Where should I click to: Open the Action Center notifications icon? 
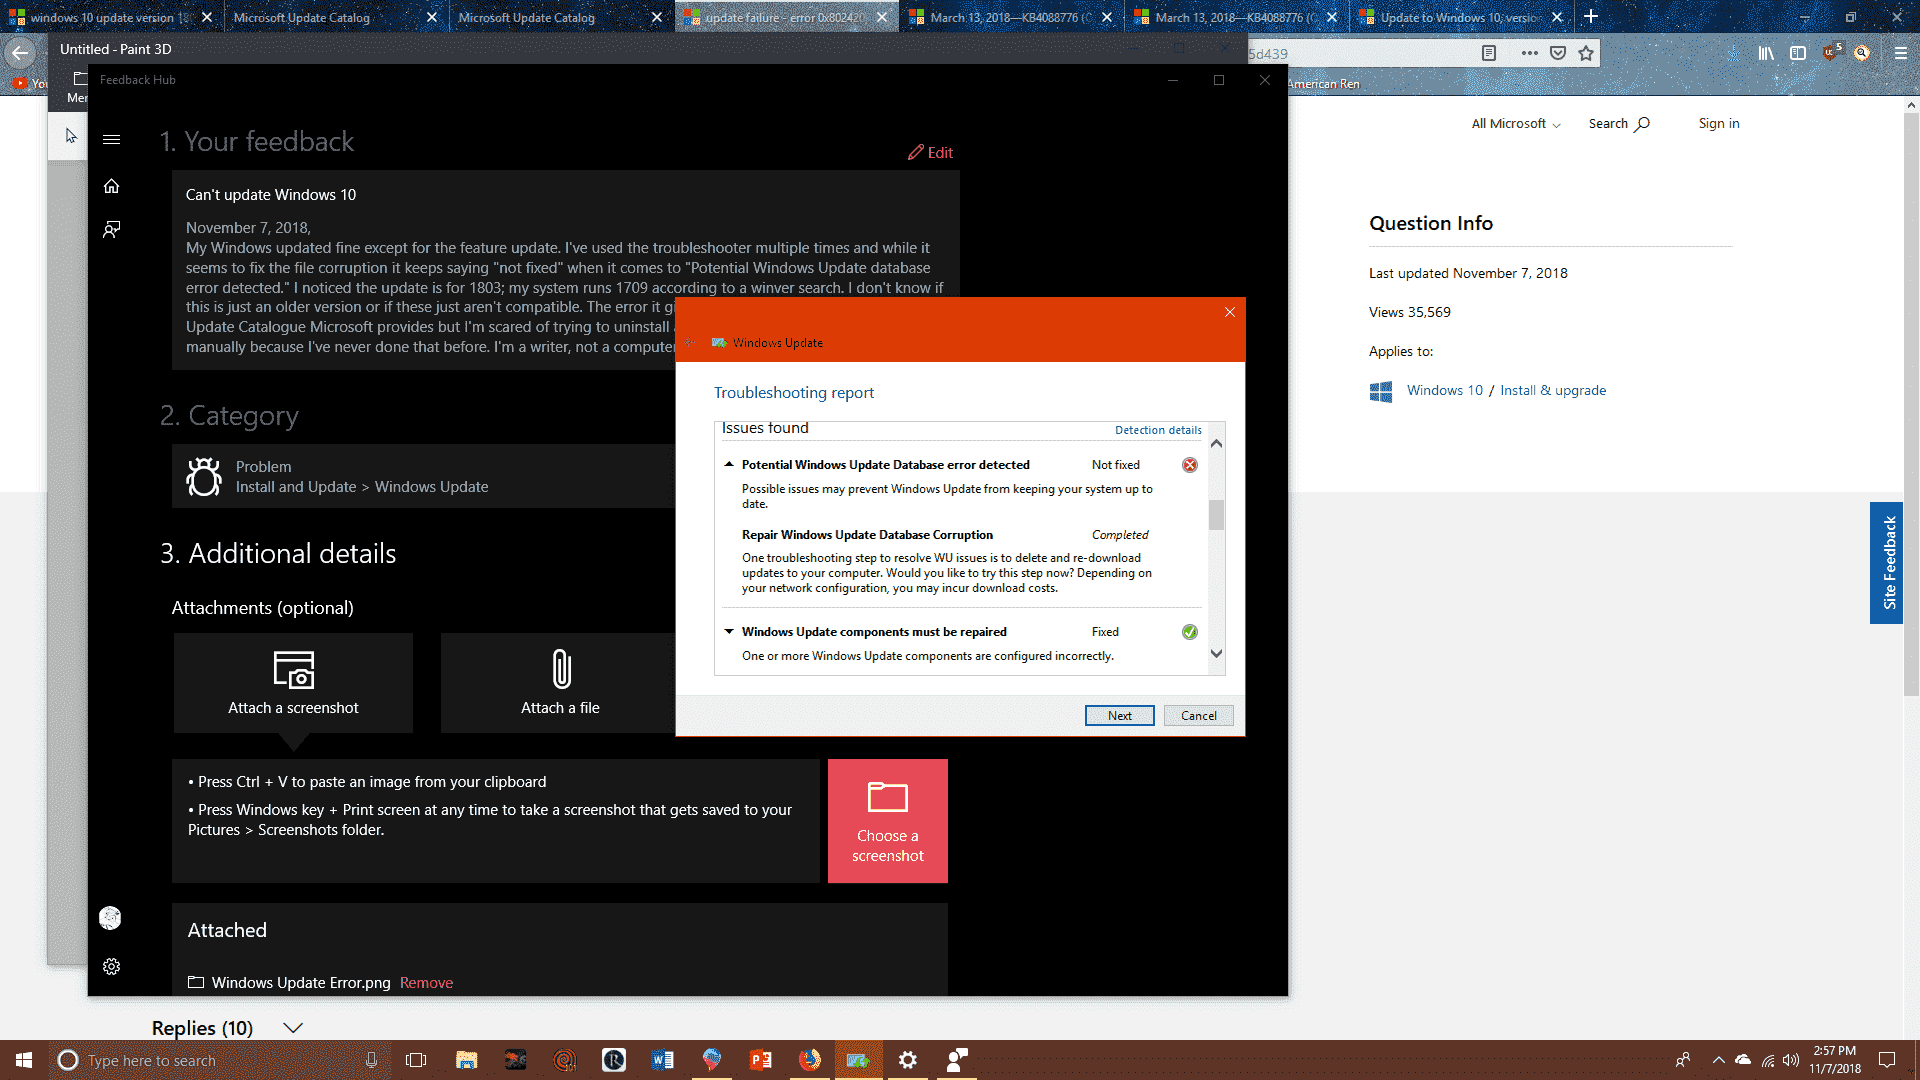(x=1887, y=1060)
